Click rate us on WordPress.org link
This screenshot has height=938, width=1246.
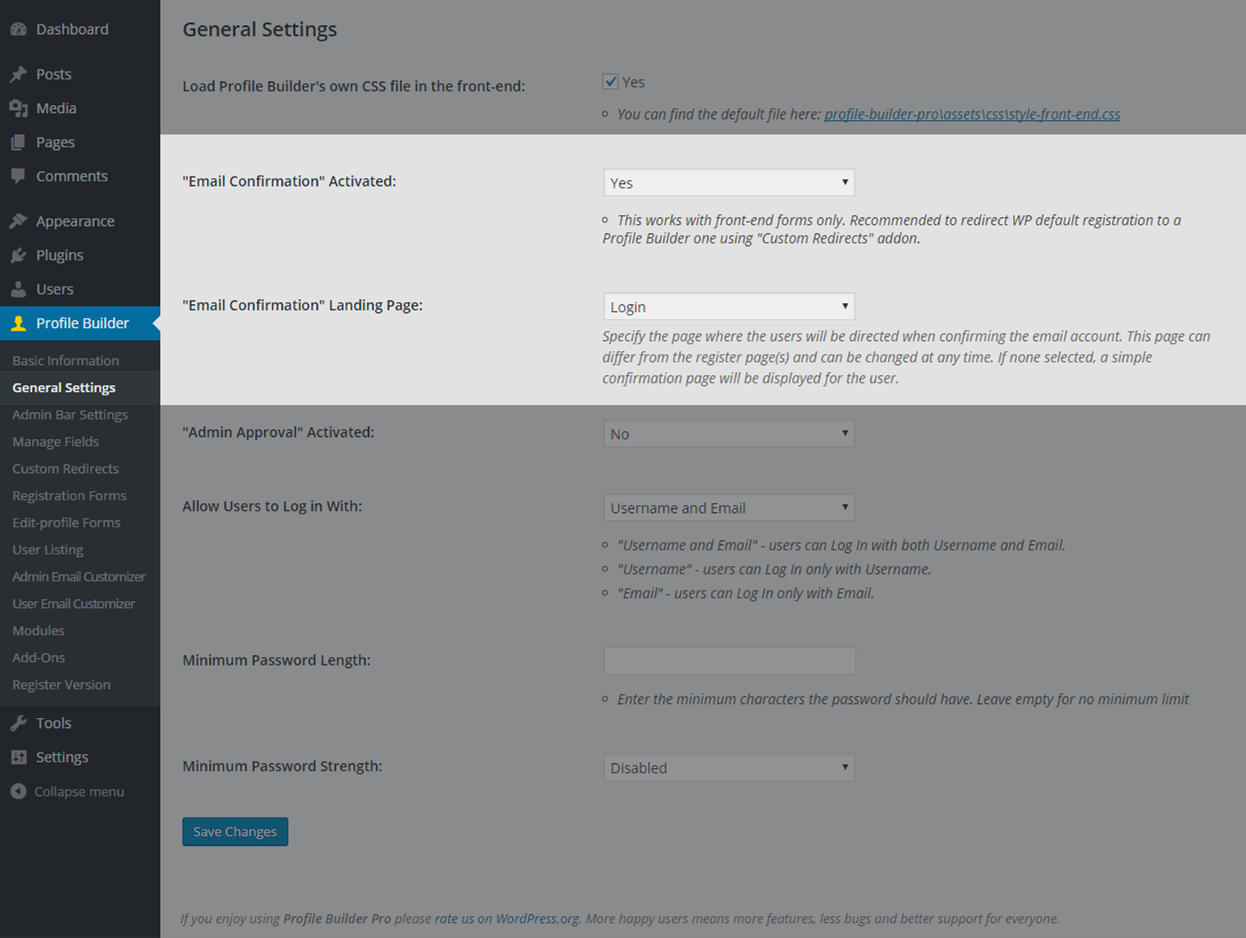(x=507, y=918)
